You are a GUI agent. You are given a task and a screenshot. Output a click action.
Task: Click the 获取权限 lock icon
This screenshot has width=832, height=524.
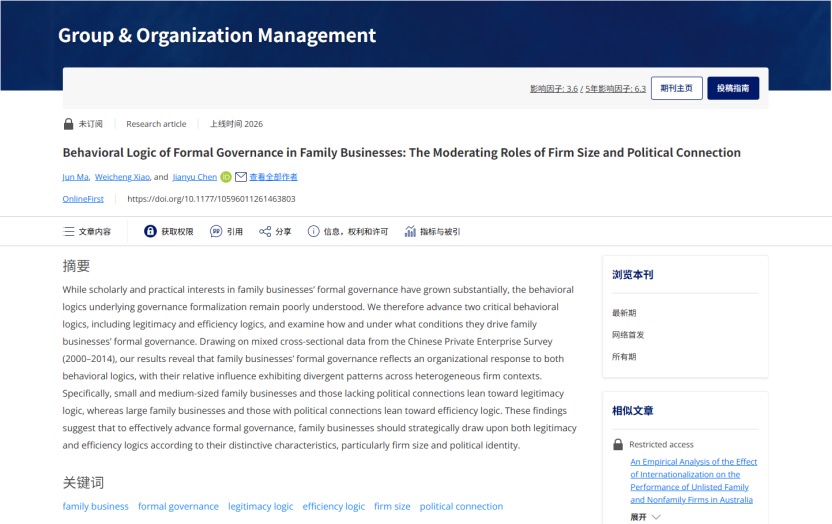(x=150, y=231)
